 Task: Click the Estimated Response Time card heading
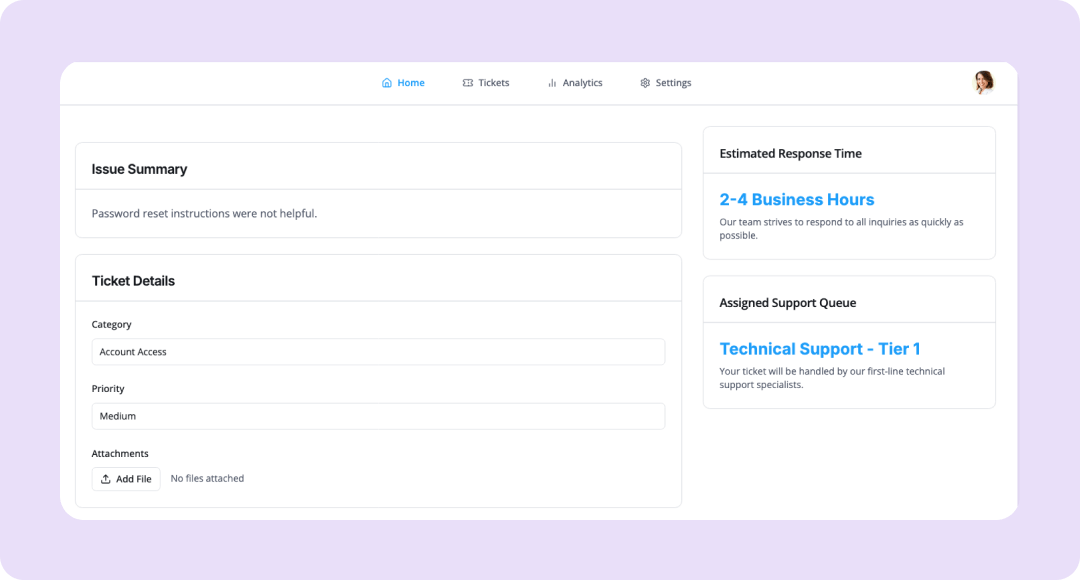point(790,154)
